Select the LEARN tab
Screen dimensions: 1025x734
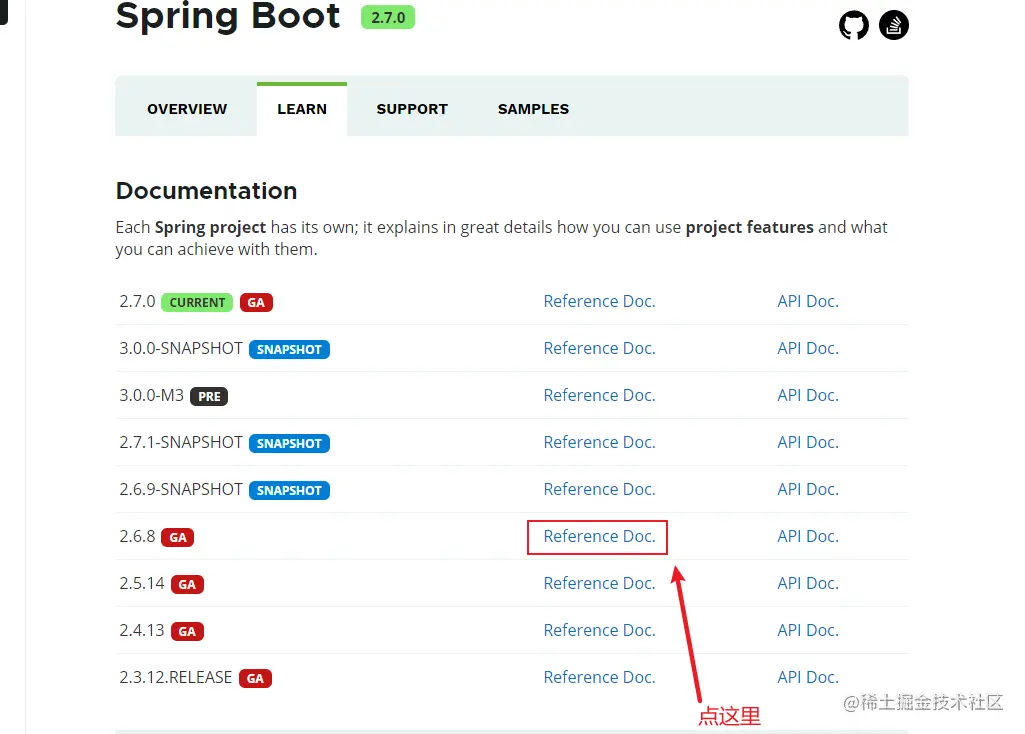pyautogui.click(x=302, y=109)
